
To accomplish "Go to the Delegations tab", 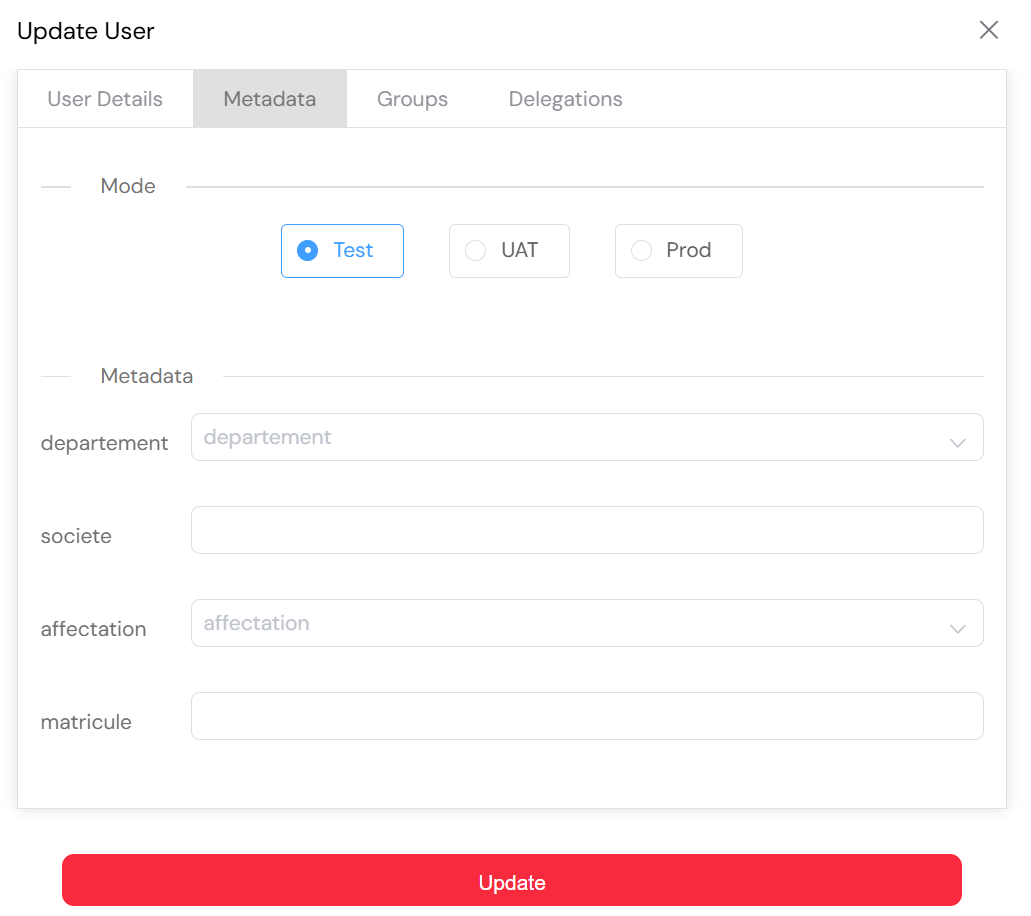I will (x=565, y=99).
